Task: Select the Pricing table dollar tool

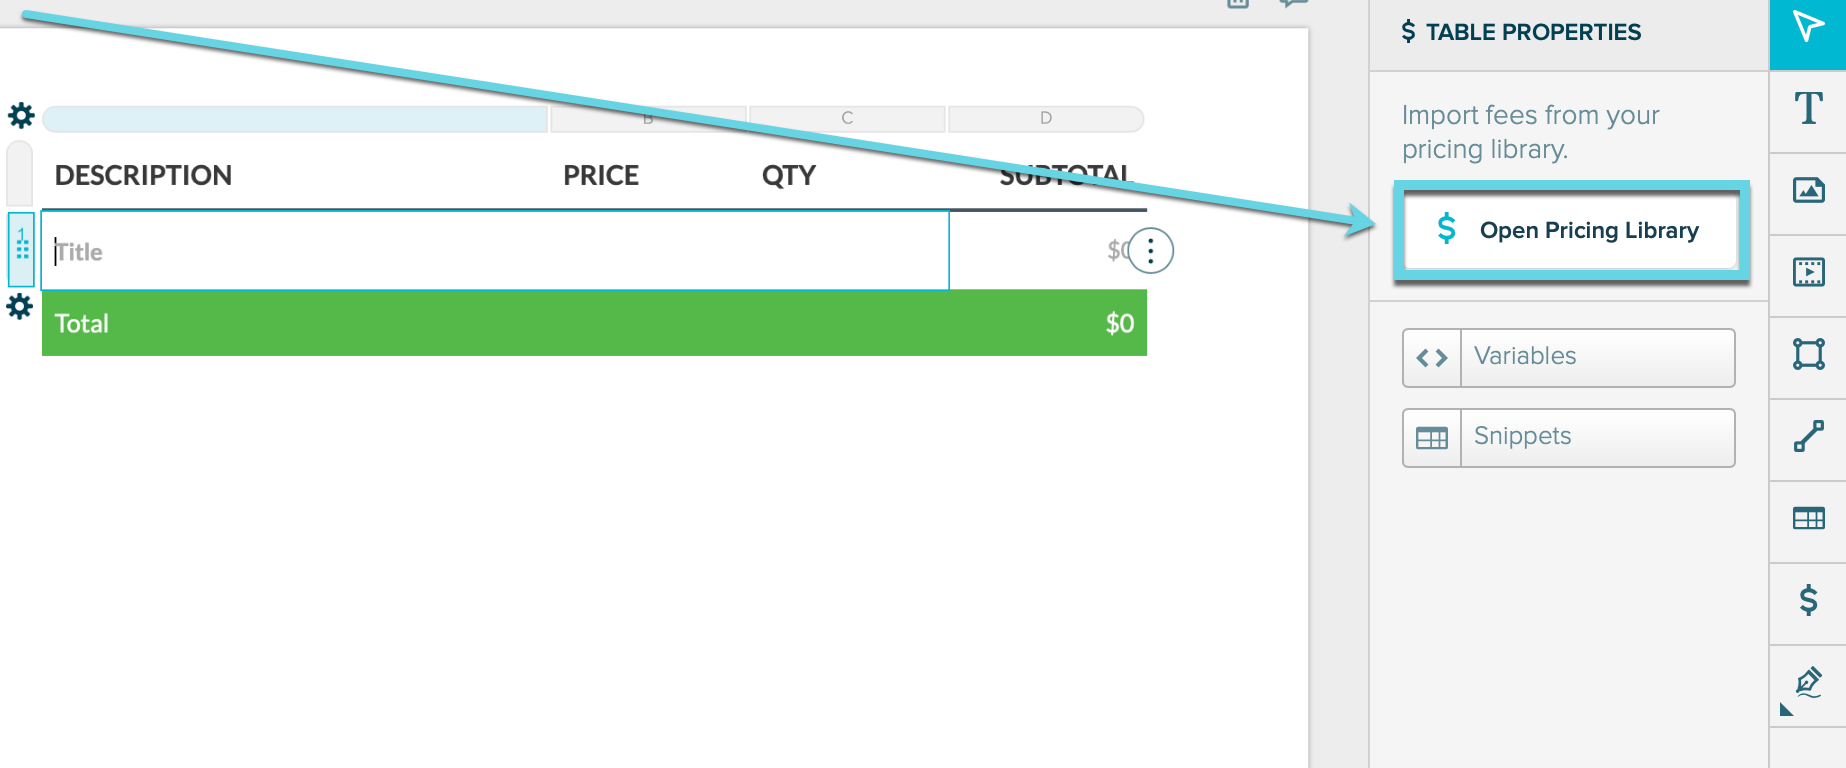Action: click(x=1808, y=600)
